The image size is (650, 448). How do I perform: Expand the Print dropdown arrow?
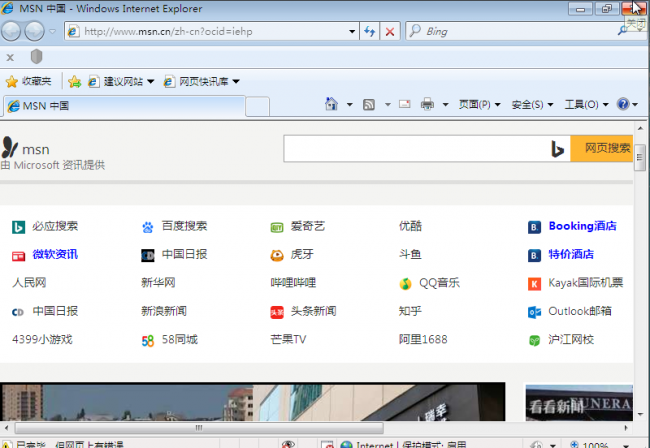click(x=446, y=104)
